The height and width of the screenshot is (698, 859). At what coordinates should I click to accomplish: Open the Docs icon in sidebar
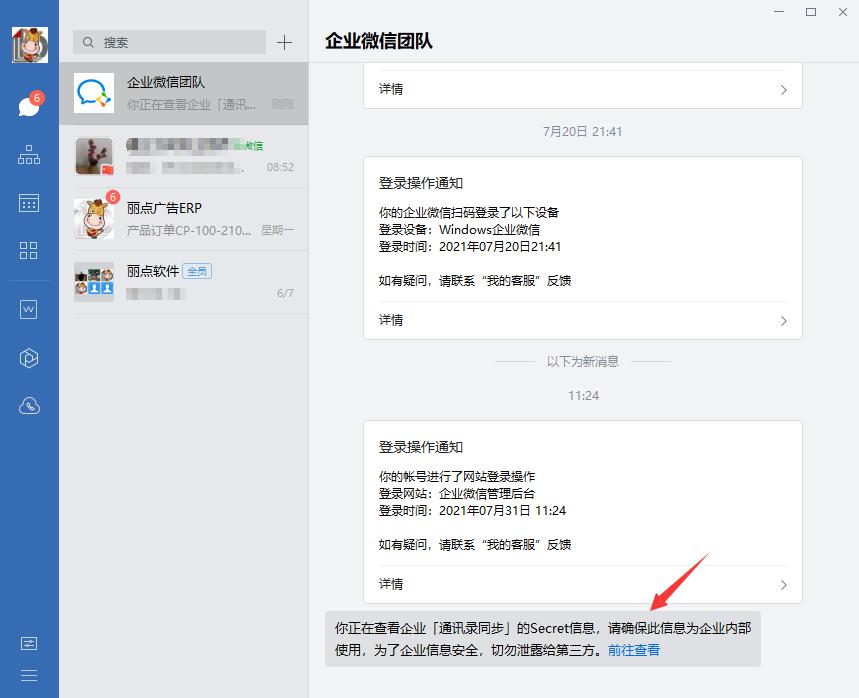click(x=28, y=310)
